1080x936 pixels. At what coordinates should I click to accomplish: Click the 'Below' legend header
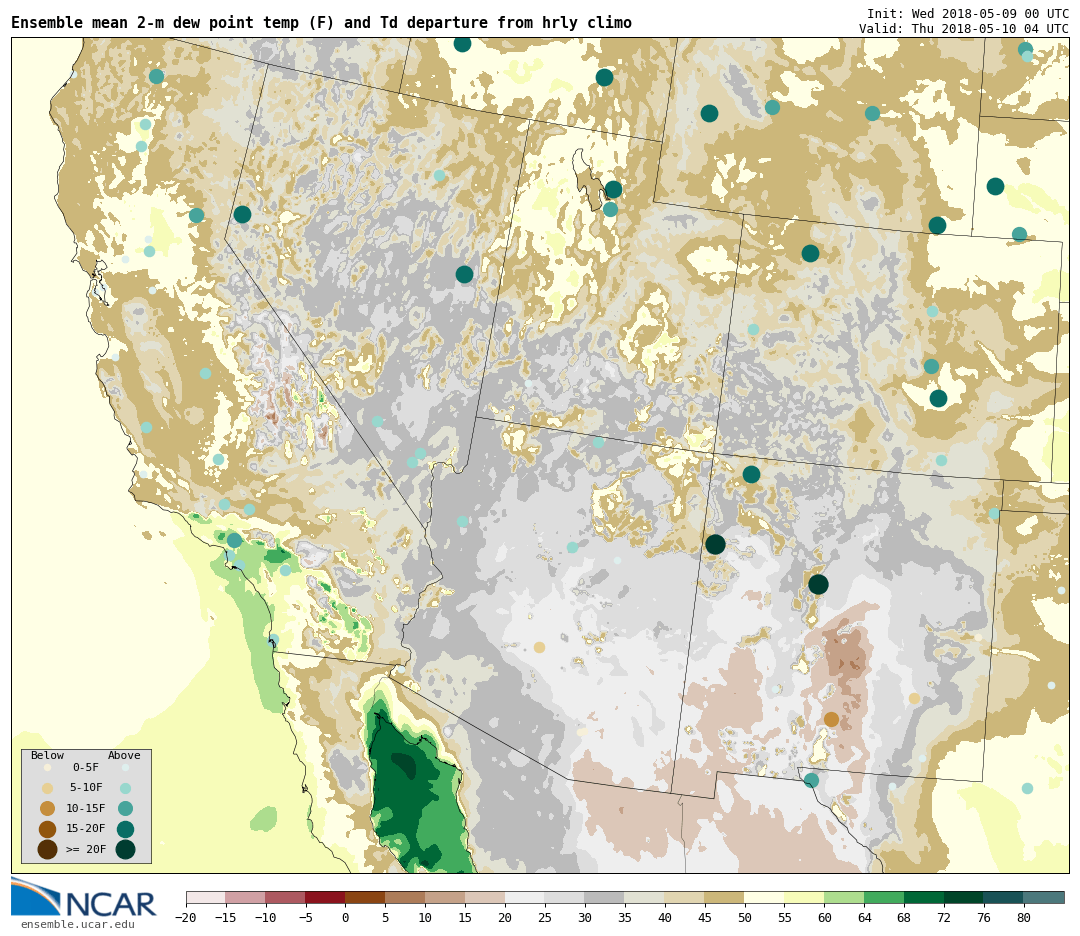coord(48,756)
